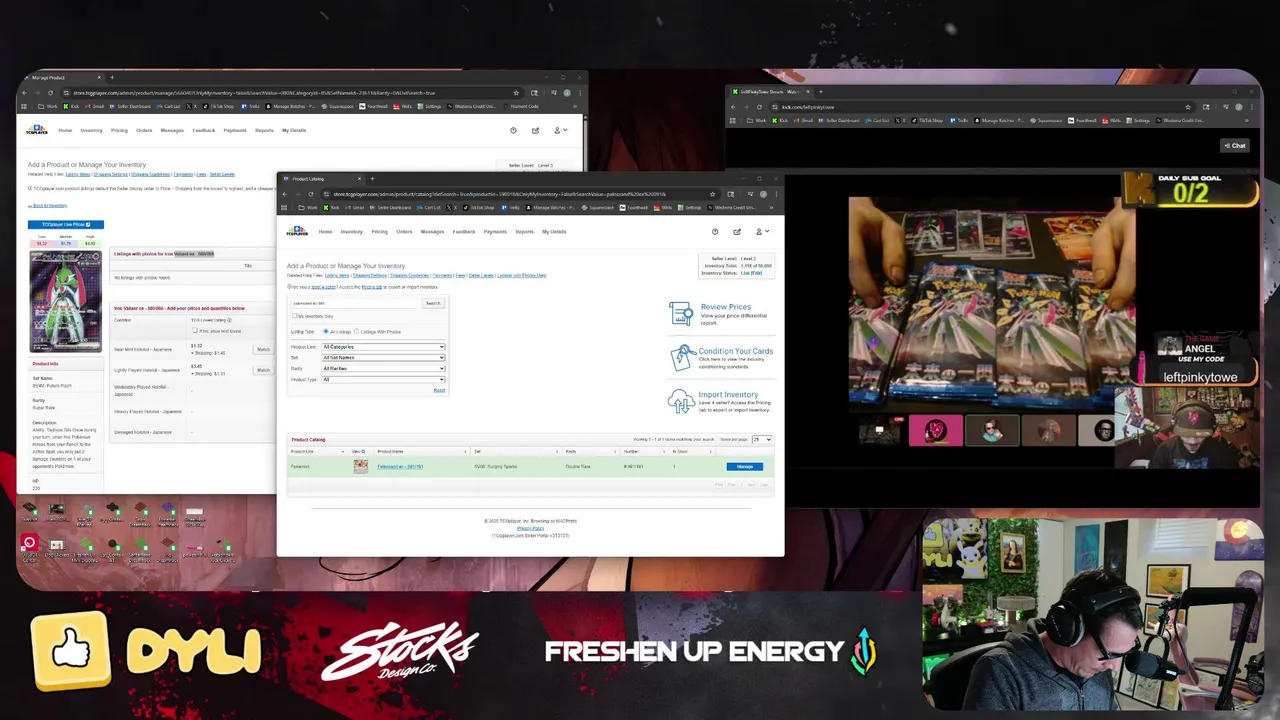Select sunglasses man avatar stream thumbnail
1280x720 pixels.
click(991, 430)
